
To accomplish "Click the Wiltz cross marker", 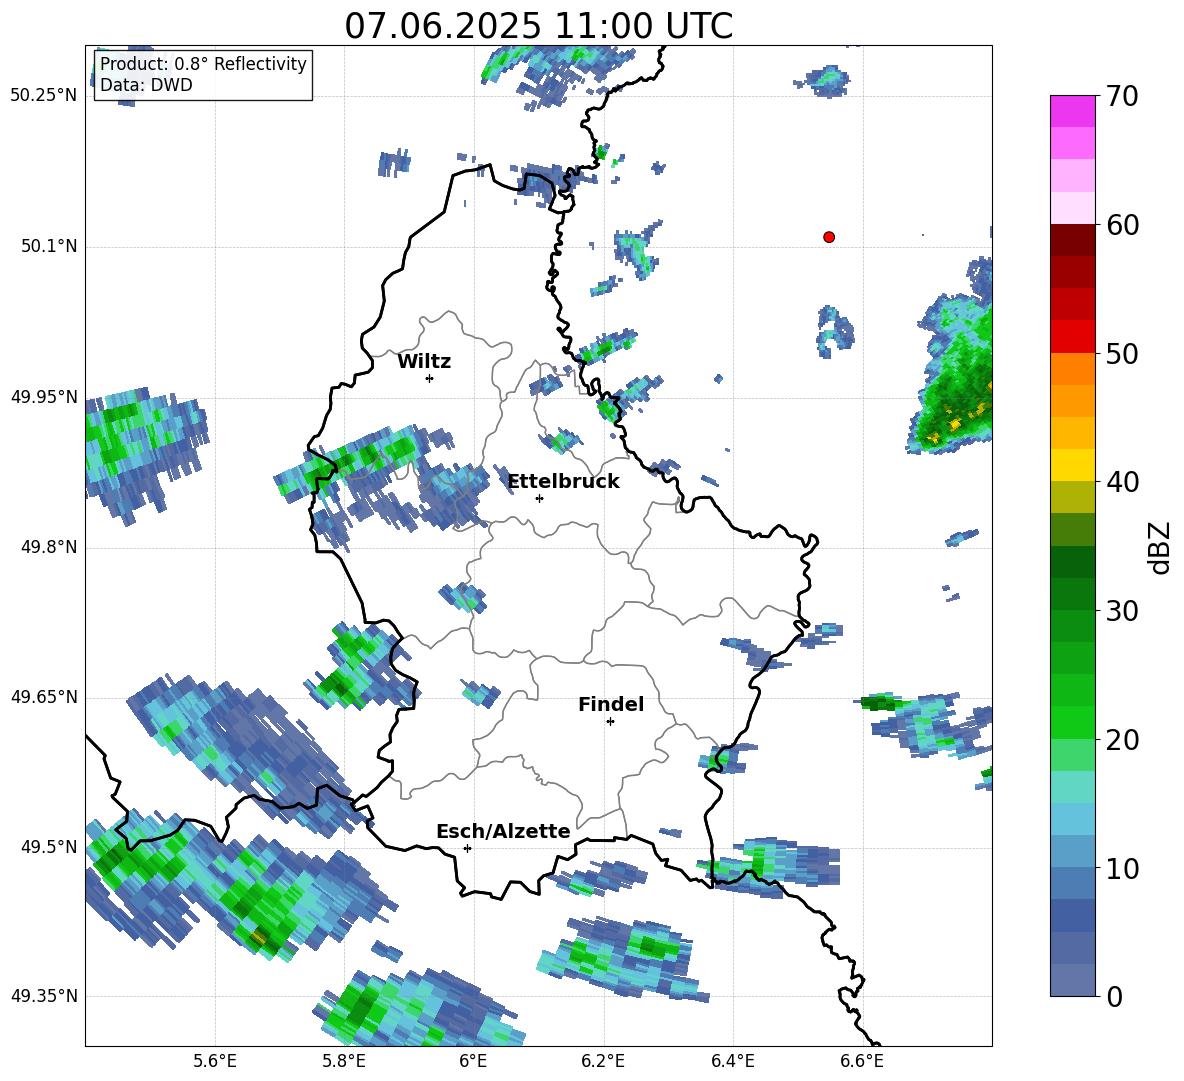I will [x=430, y=378].
